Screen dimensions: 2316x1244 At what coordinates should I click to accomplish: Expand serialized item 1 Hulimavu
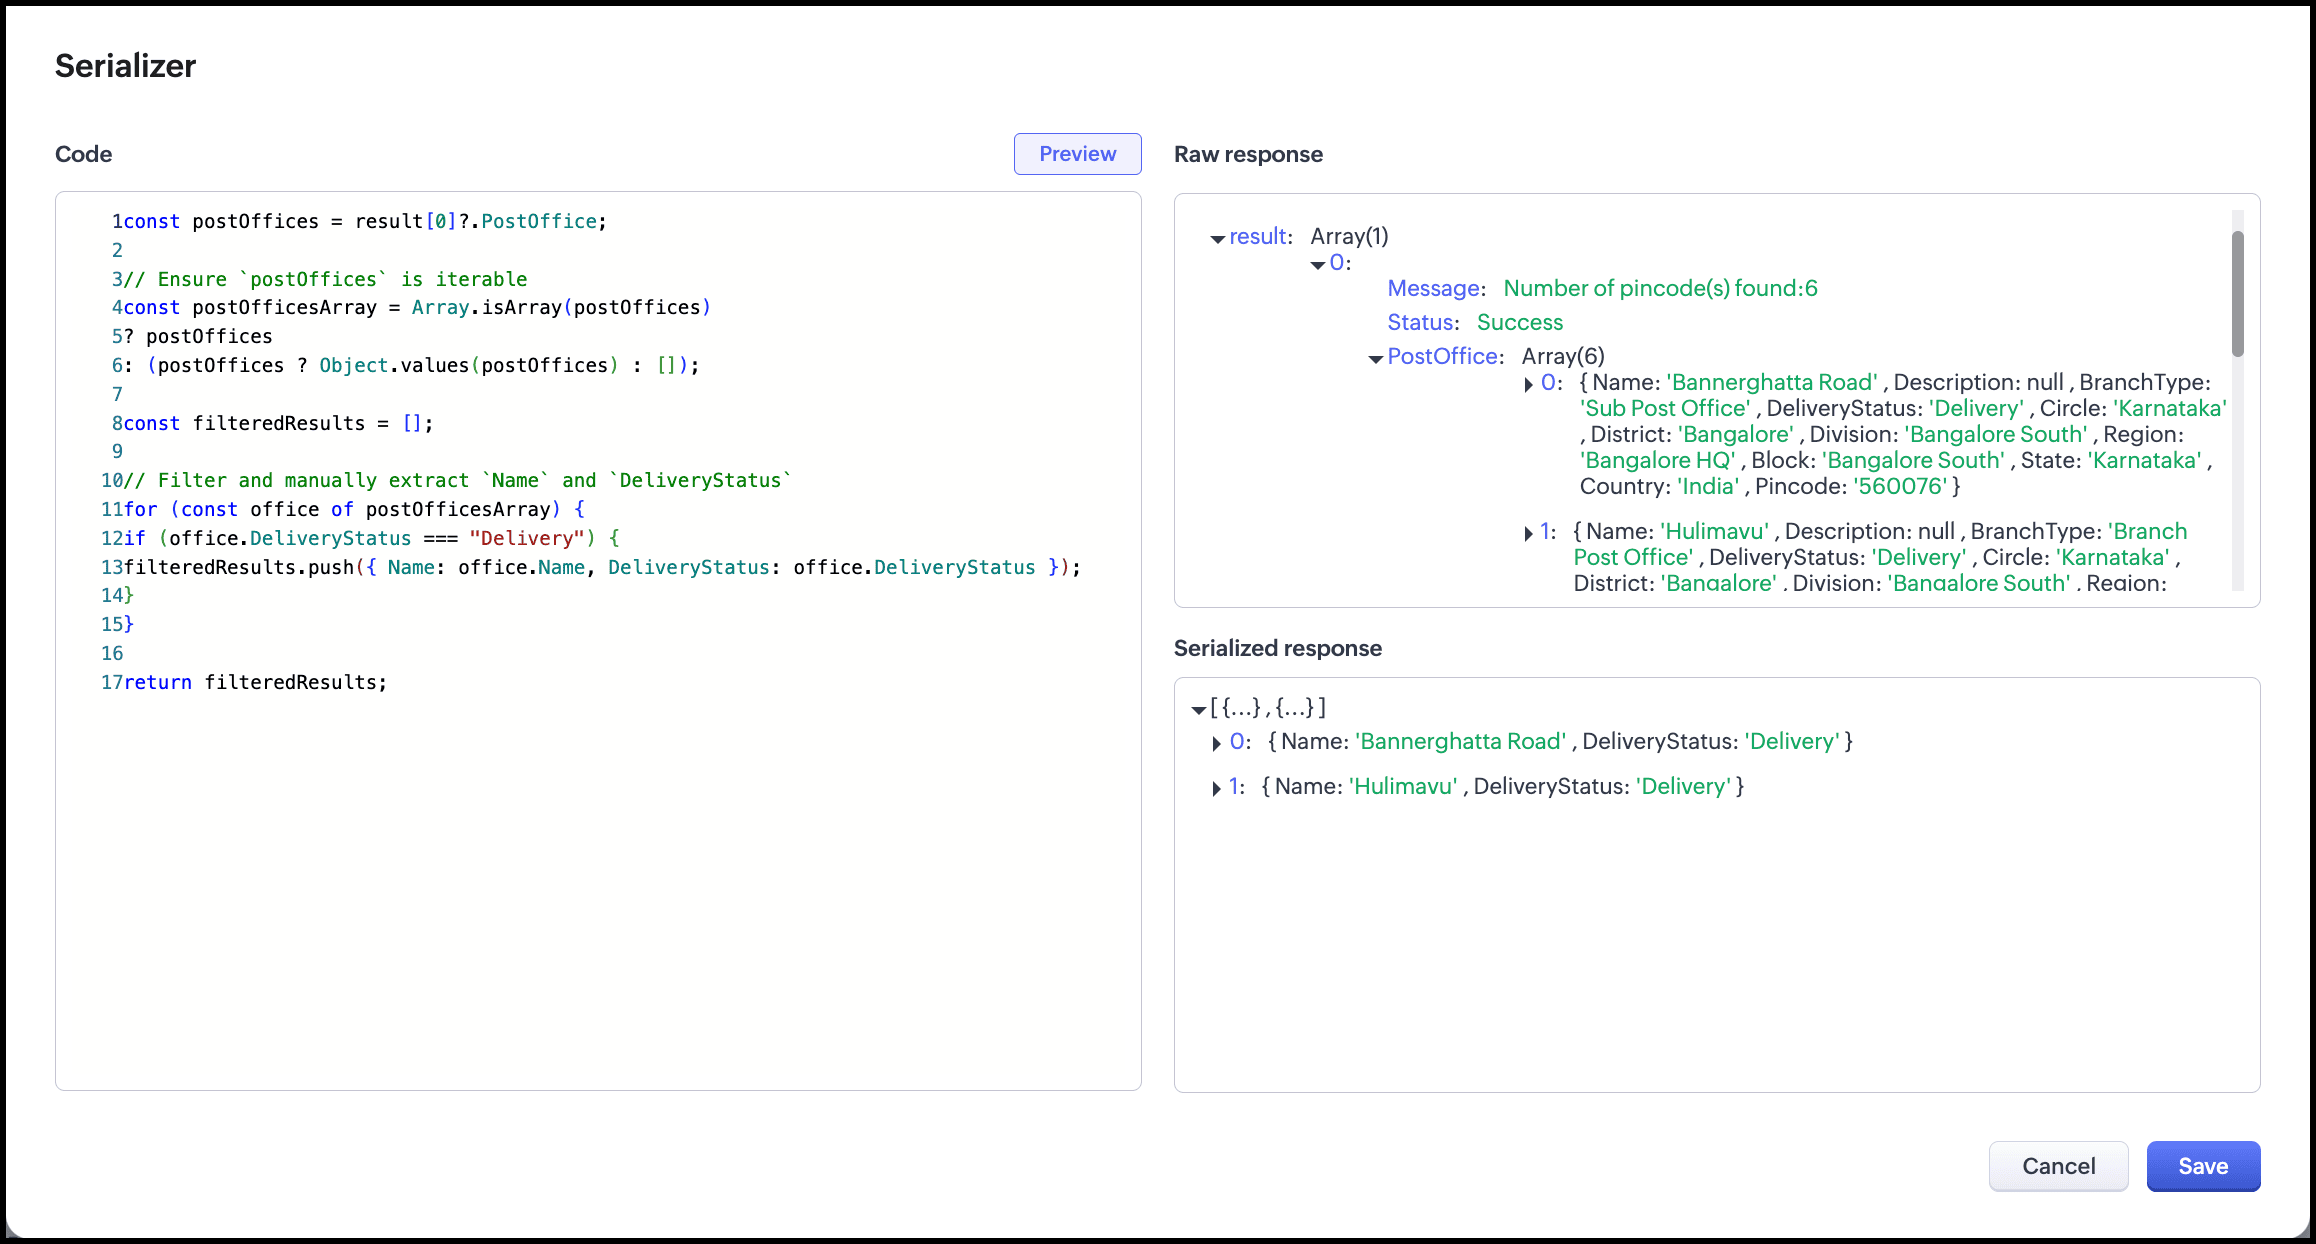click(1216, 789)
